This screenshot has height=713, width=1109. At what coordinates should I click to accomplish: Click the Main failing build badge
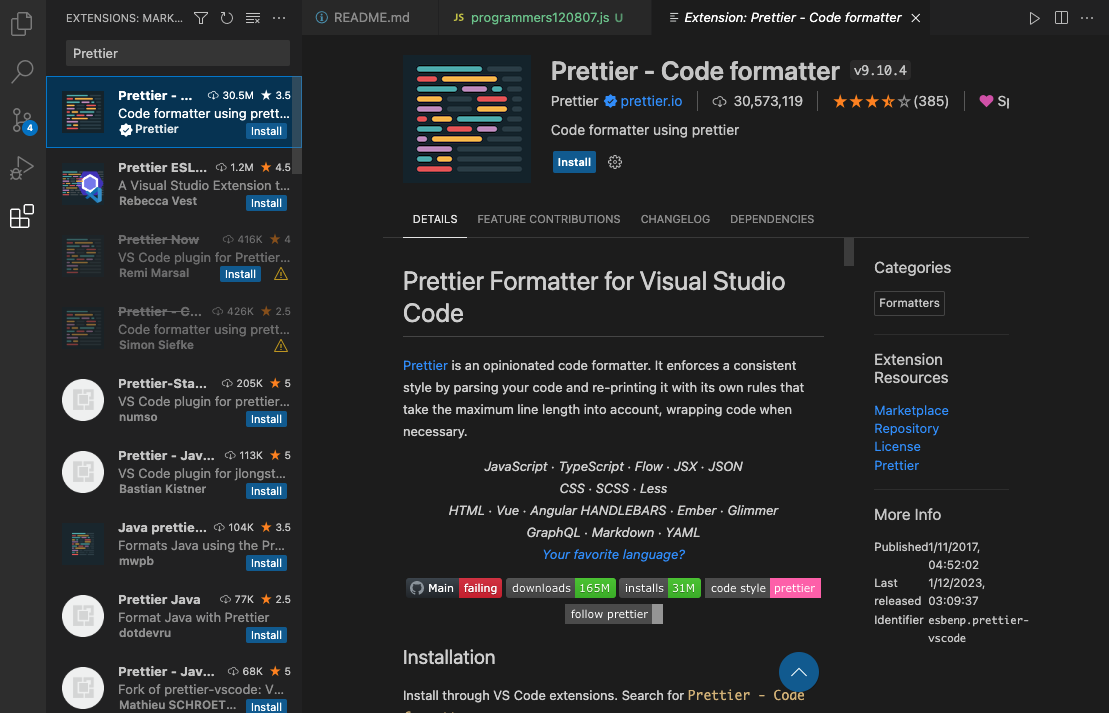pos(454,588)
